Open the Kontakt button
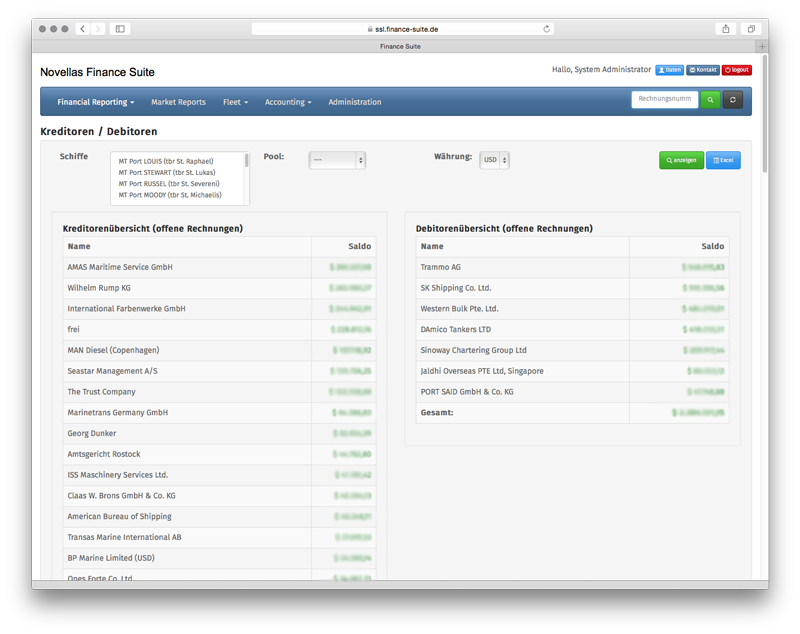Viewport: 800px width, 634px height. coord(703,70)
